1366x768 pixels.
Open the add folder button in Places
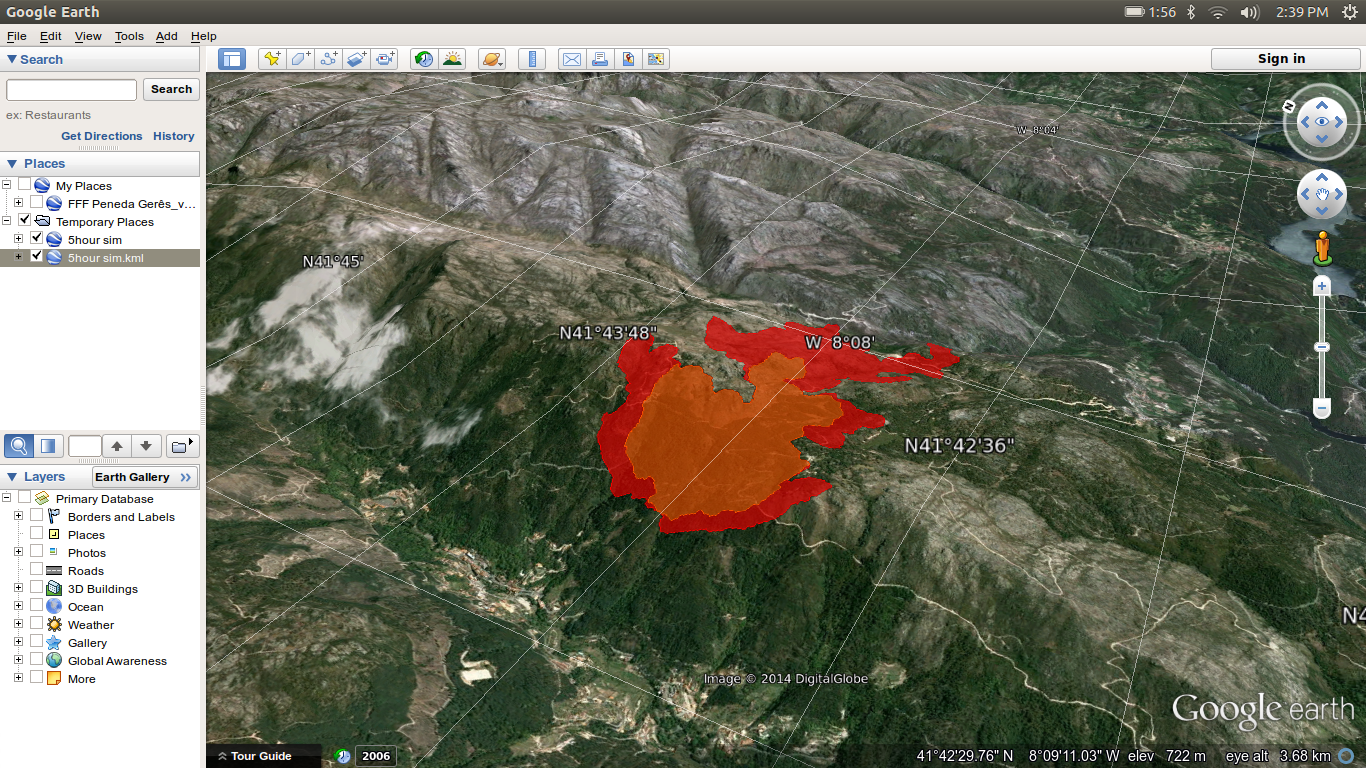182,446
